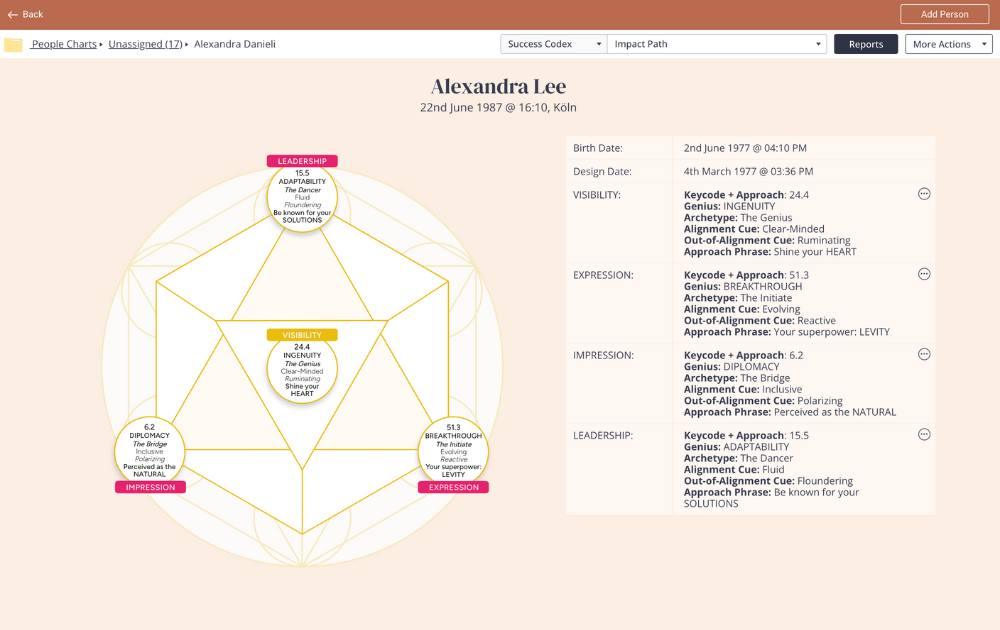Image resolution: width=1000 pixels, height=630 pixels.
Task: Go to People Charts breadcrumb
Action: click(64, 44)
